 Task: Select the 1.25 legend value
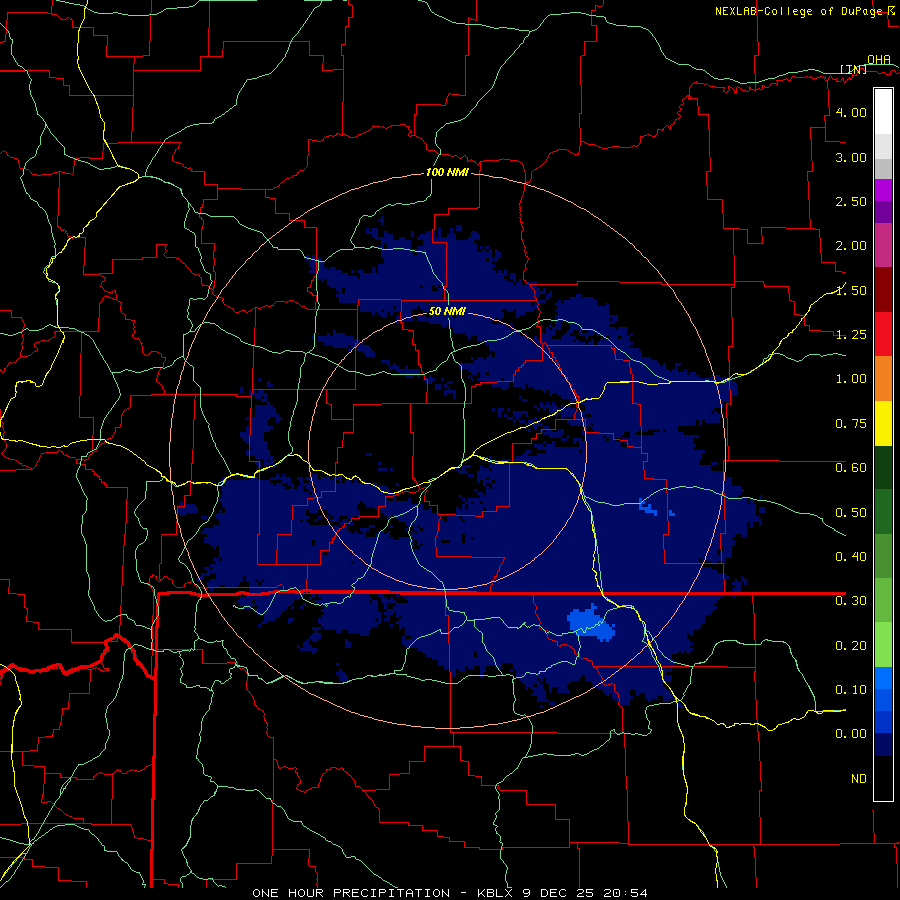pyautogui.click(x=851, y=335)
